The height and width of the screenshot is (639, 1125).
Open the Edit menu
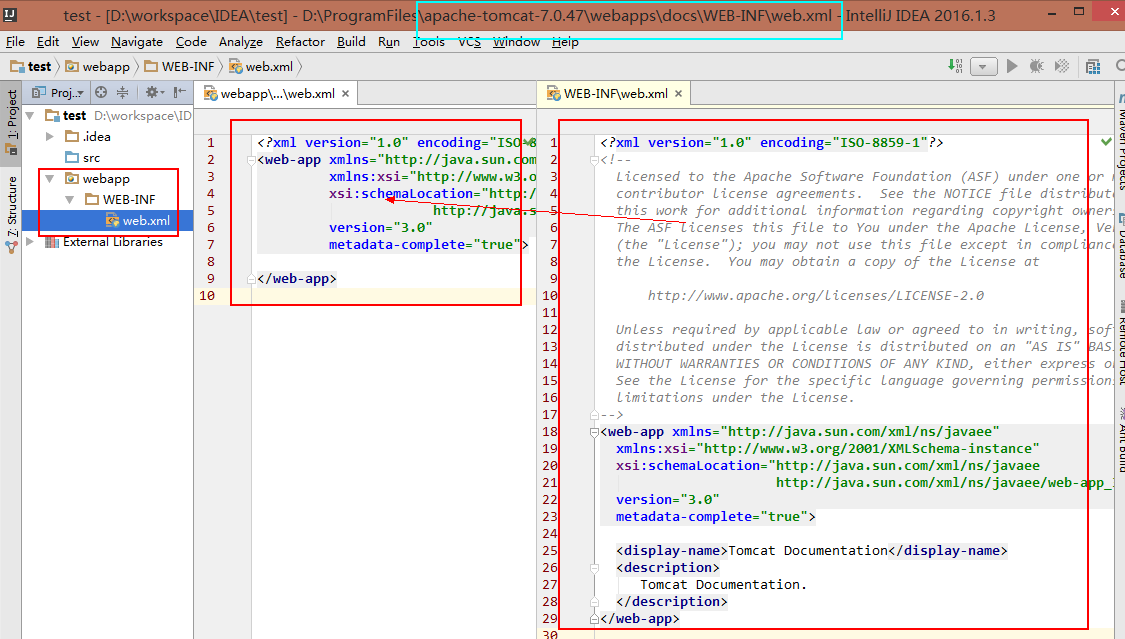pyautogui.click(x=48, y=42)
